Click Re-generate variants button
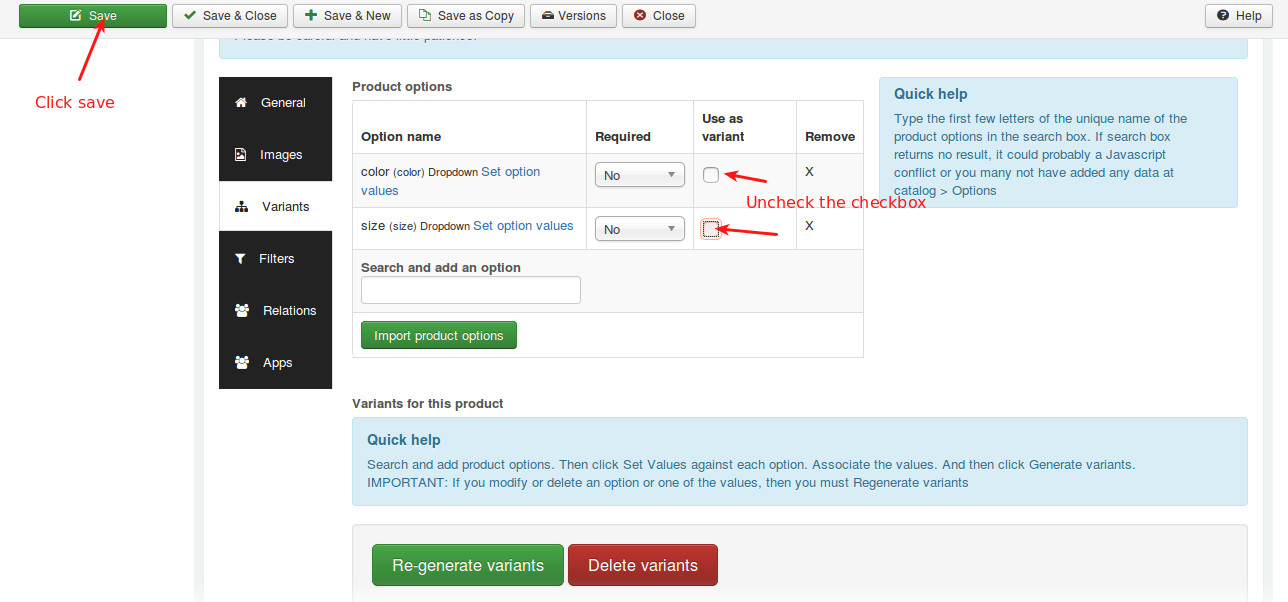 (468, 565)
